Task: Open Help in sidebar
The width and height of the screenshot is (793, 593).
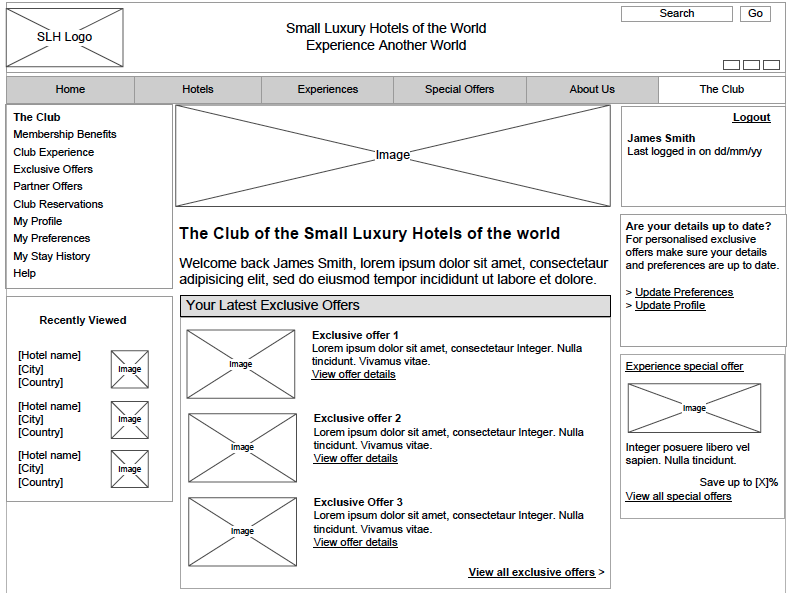Action: (x=24, y=273)
